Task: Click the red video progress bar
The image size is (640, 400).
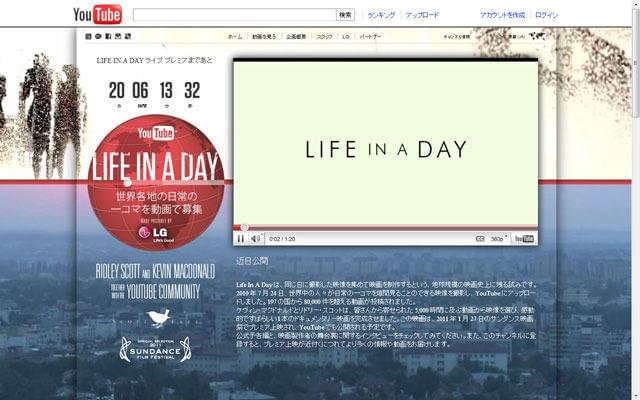Action: (385, 227)
